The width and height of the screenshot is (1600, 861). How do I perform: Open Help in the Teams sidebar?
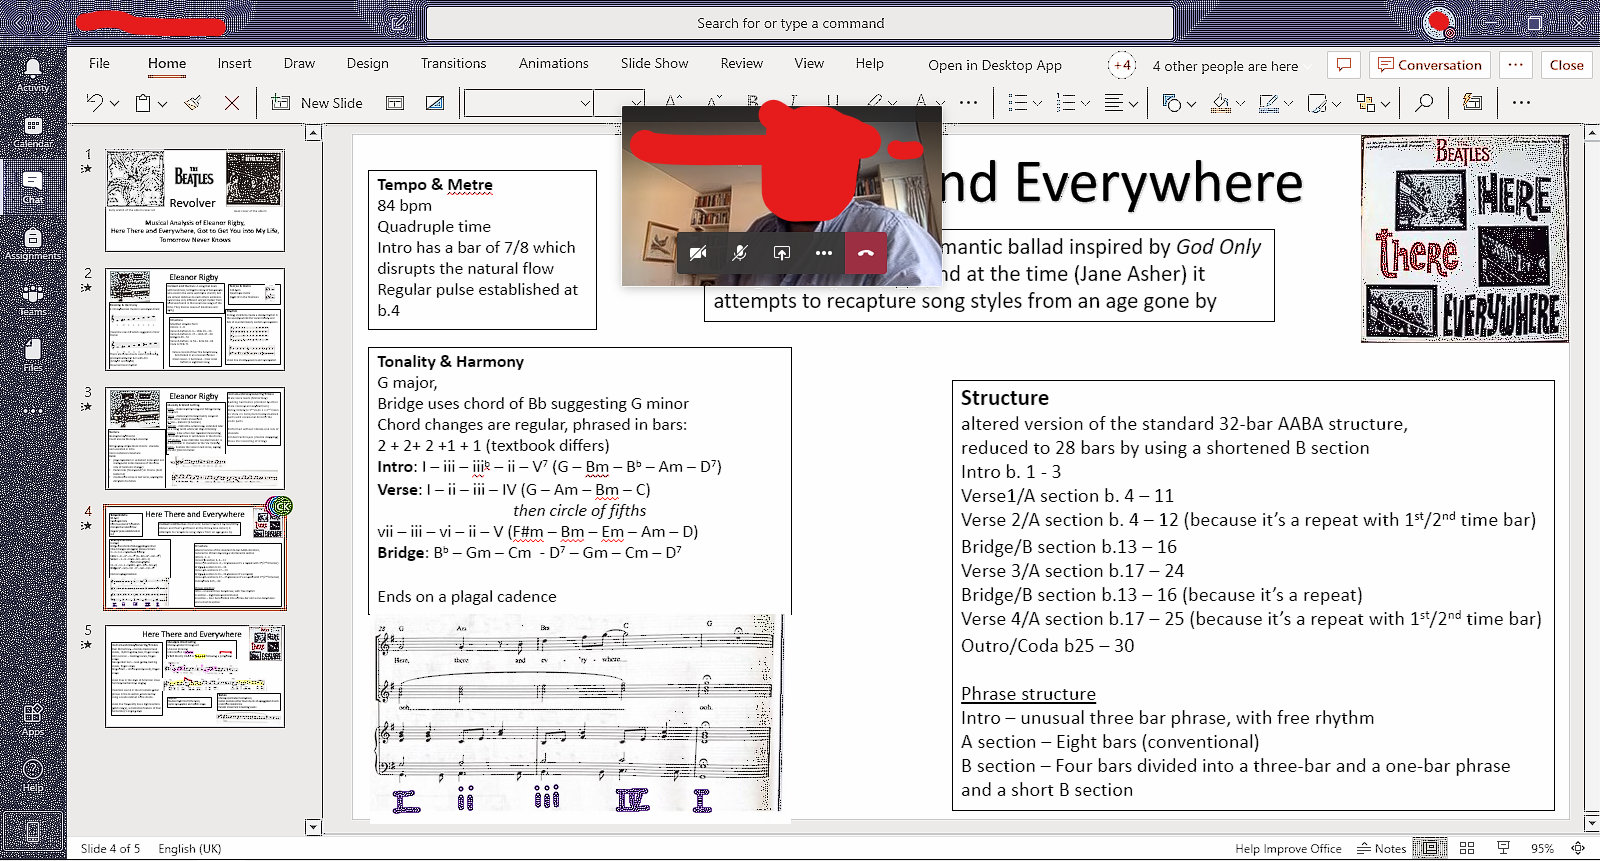pyautogui.click(x=32, y=776)
